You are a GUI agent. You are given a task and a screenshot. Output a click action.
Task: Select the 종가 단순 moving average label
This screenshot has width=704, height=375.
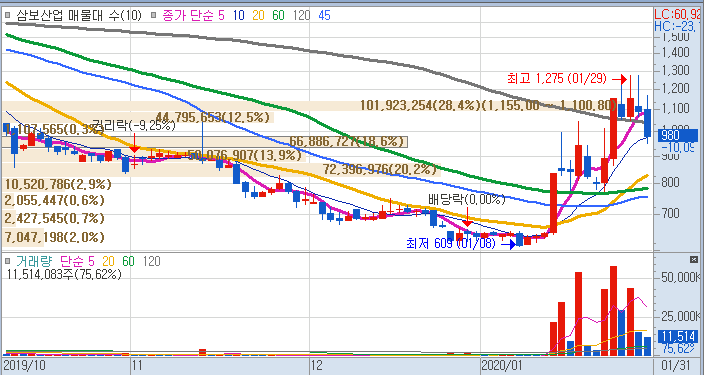pyautogui.click(x=188, y=15)
